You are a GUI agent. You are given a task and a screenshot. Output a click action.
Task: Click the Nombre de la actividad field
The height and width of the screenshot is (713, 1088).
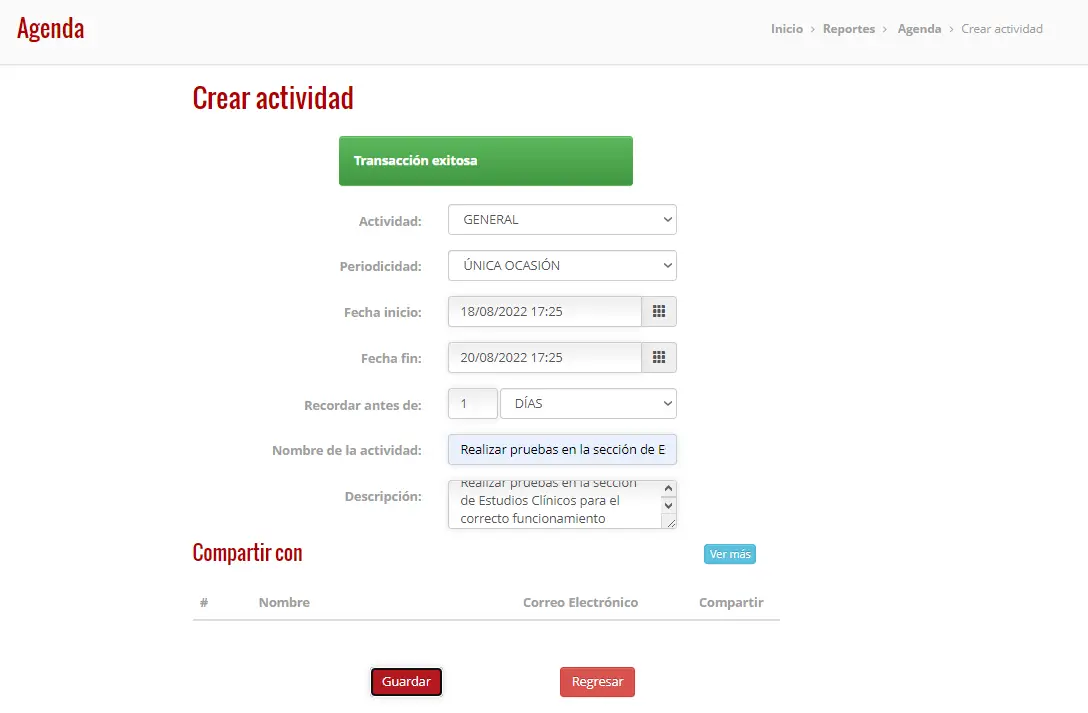pyautogui.click(x=562, y=449)
